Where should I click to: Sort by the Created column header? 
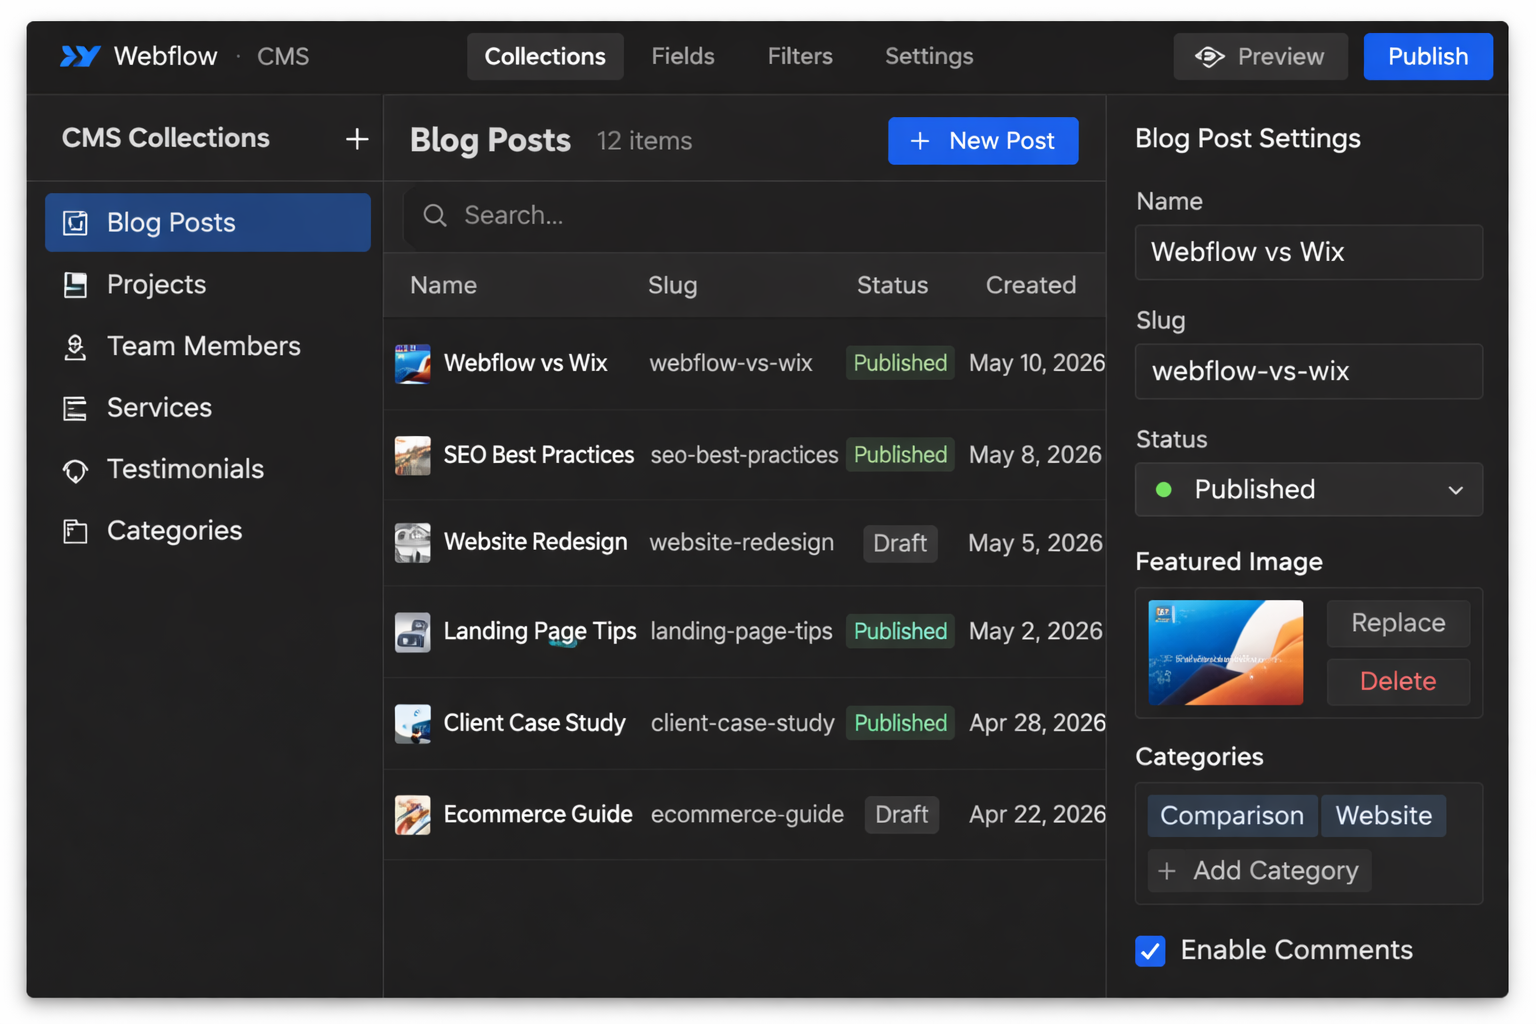tap(1031, 285)
